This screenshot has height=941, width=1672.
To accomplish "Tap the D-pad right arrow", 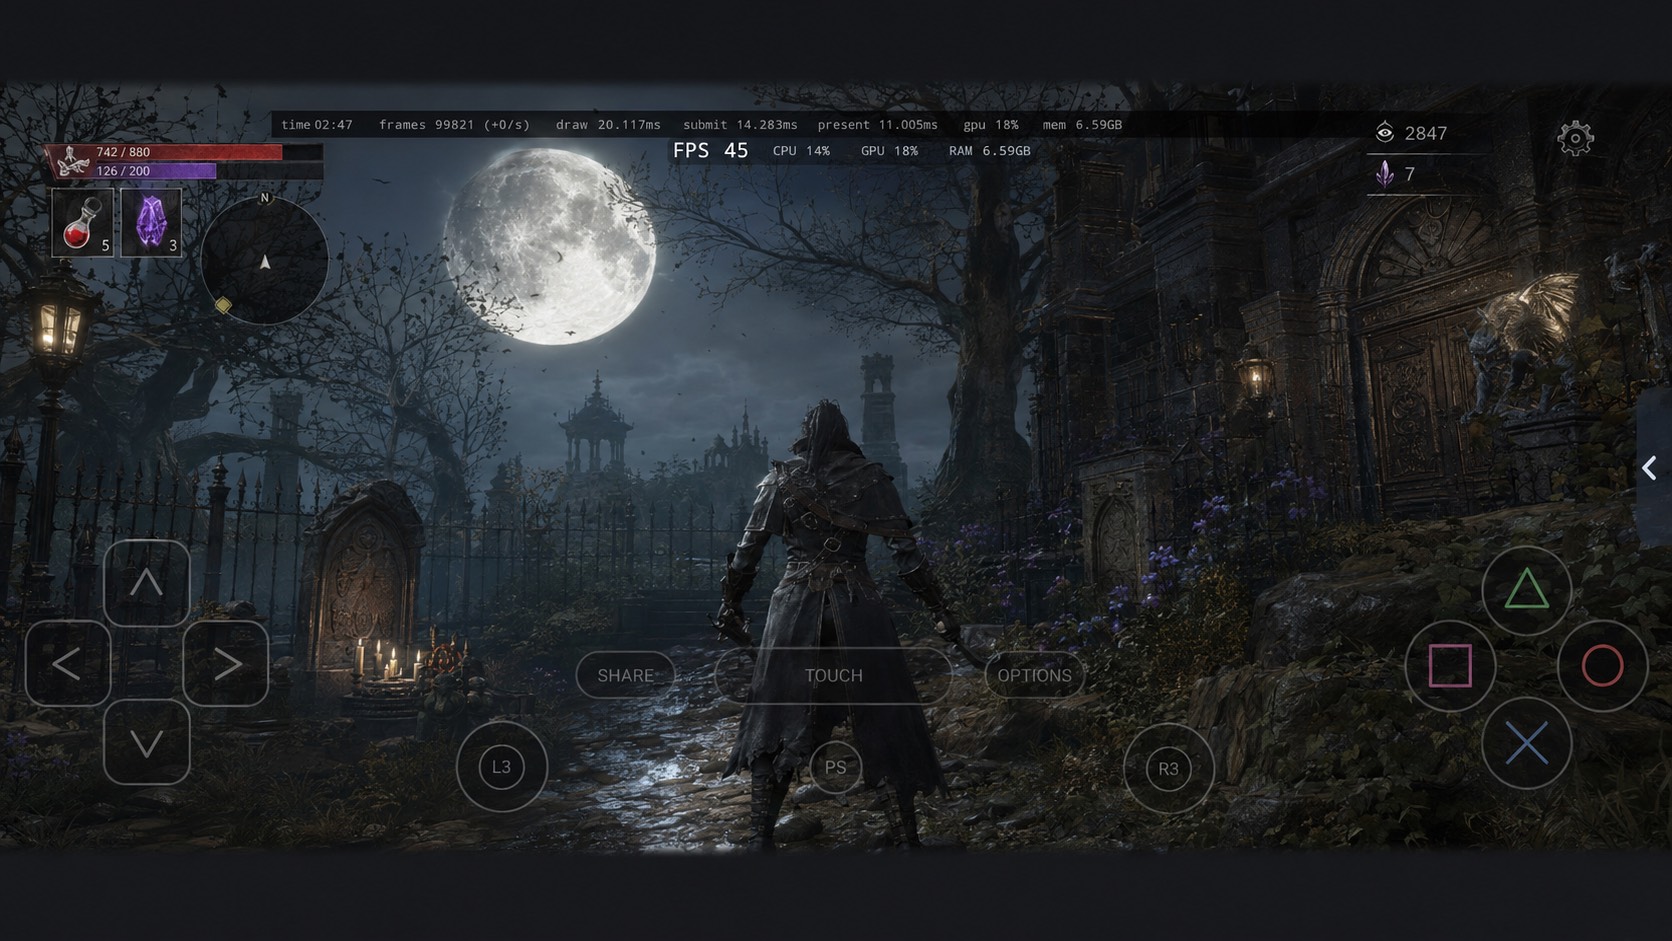I will 226,663.
